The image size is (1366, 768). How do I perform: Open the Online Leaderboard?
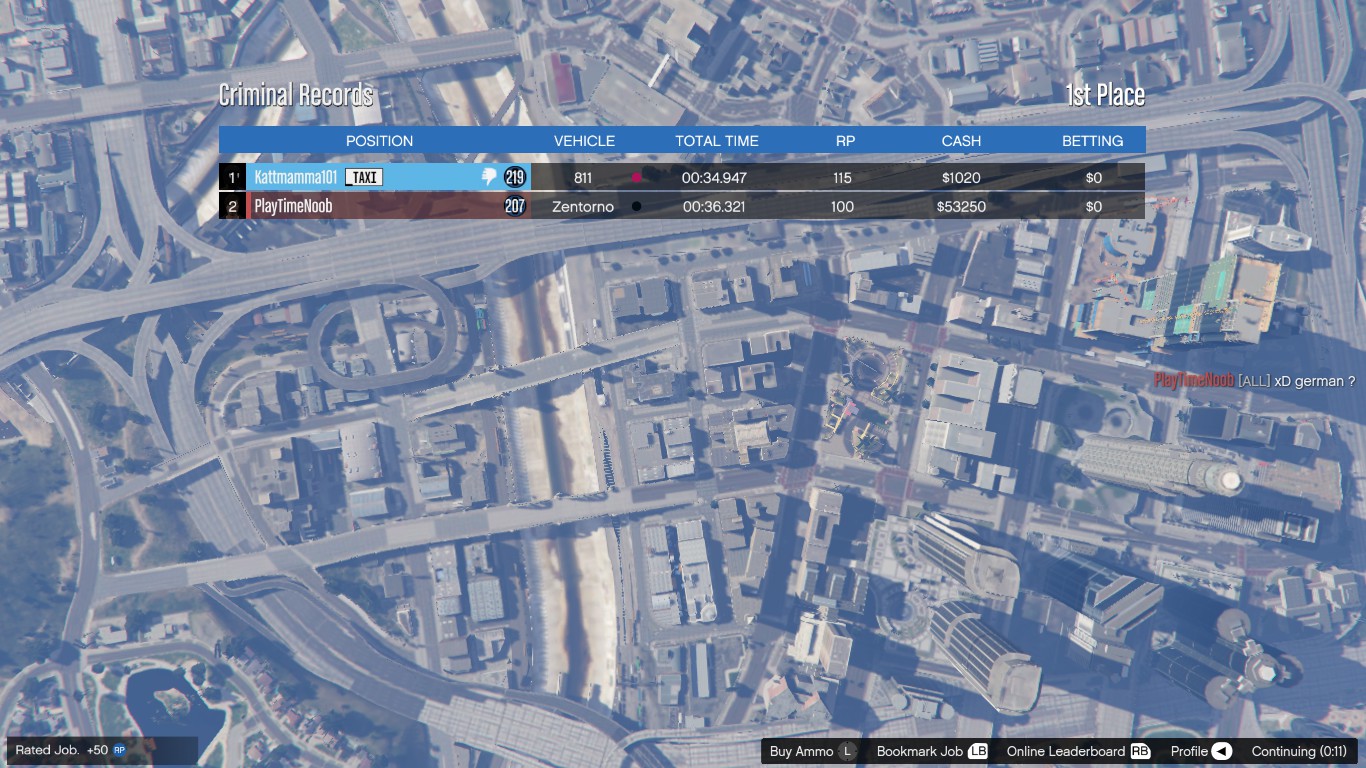(x=1065, y=751)
